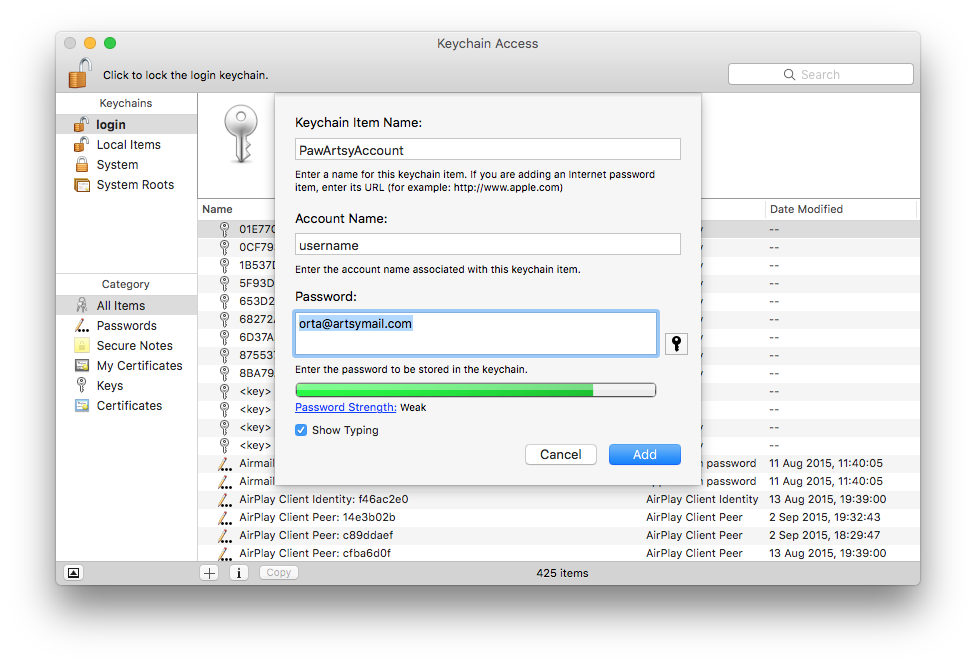Select the login keychain
This screenshot has width=976, height=665.
126,125
